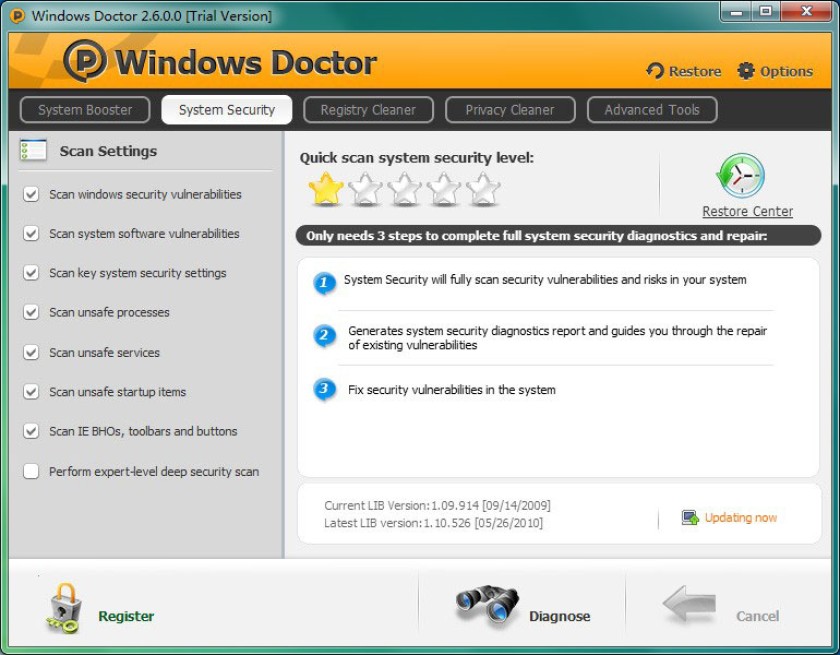Disable Scan windows security vulnerabilities checkbox
Image resolution: width=840 pixels, height=655 pixels.
click(x=31, y=194)
